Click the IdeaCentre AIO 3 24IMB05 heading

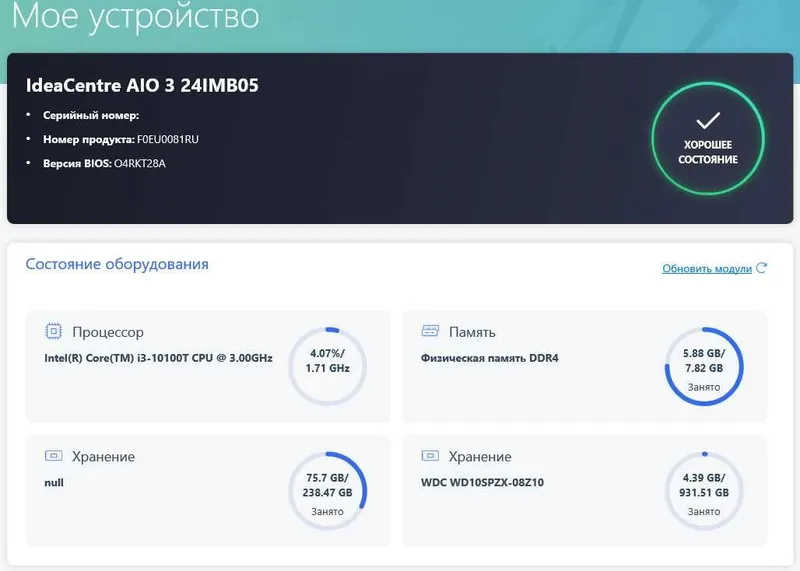142,85
